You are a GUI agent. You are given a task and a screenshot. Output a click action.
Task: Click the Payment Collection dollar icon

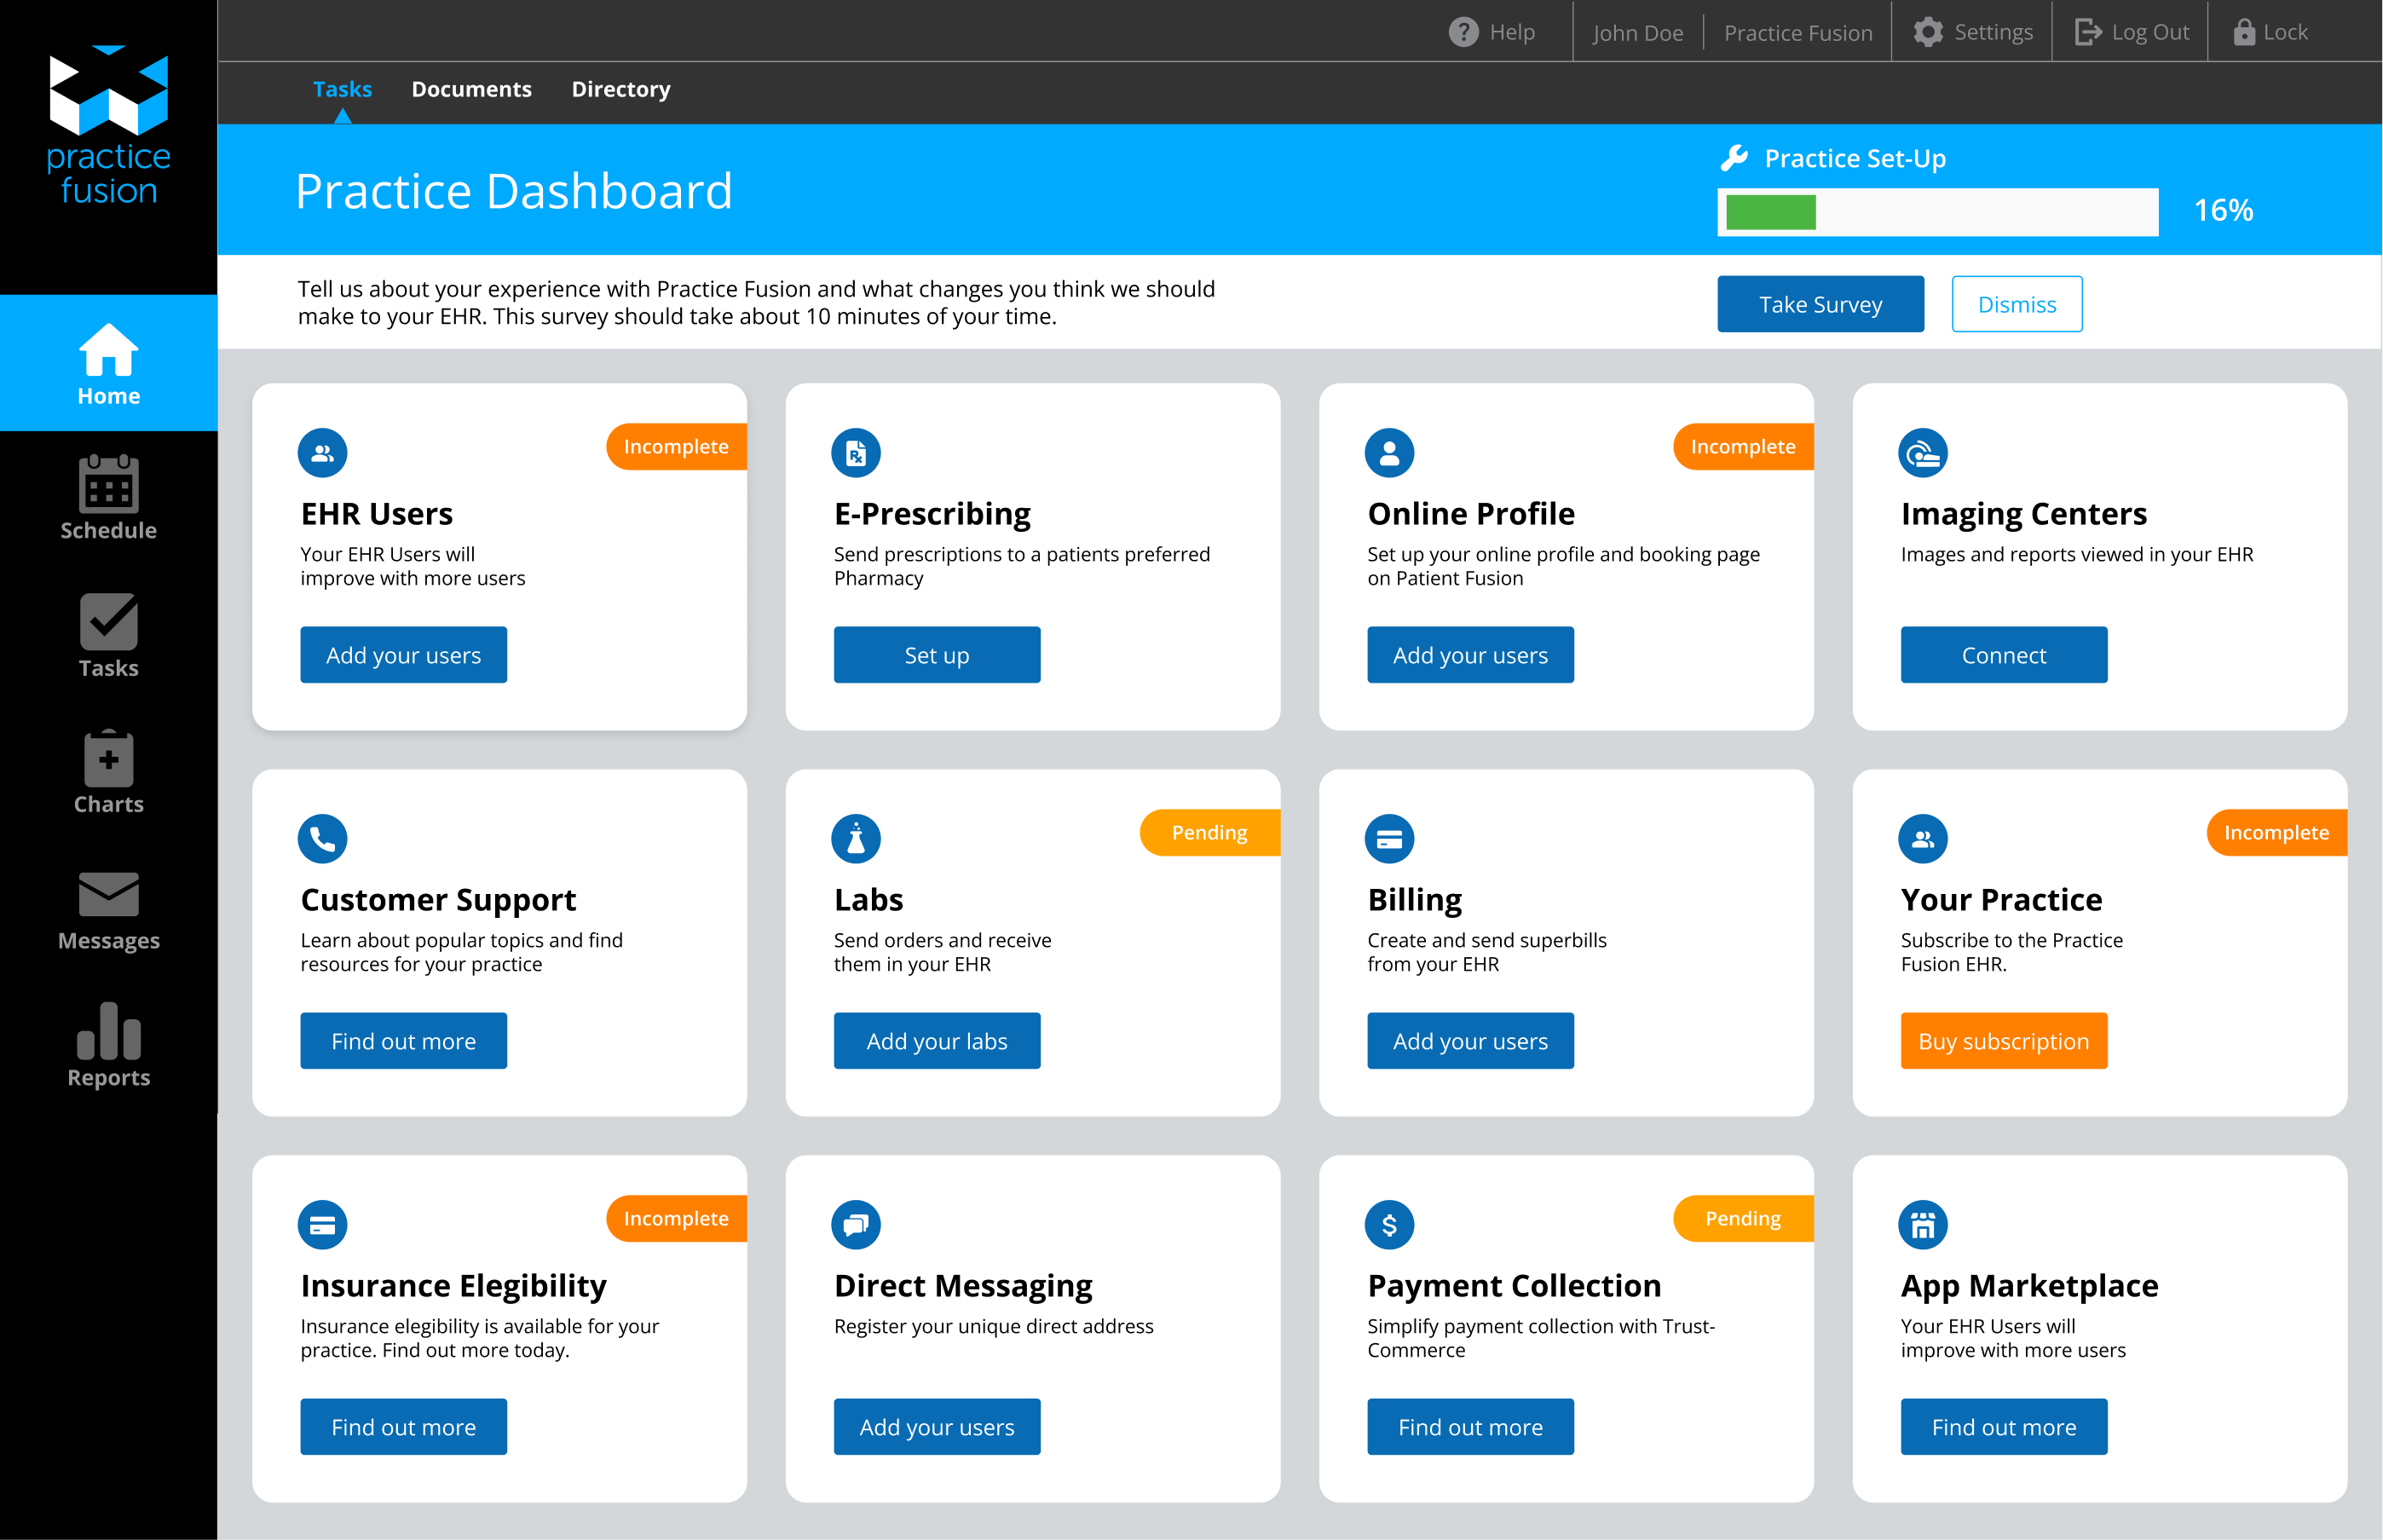(1388, 1224)
